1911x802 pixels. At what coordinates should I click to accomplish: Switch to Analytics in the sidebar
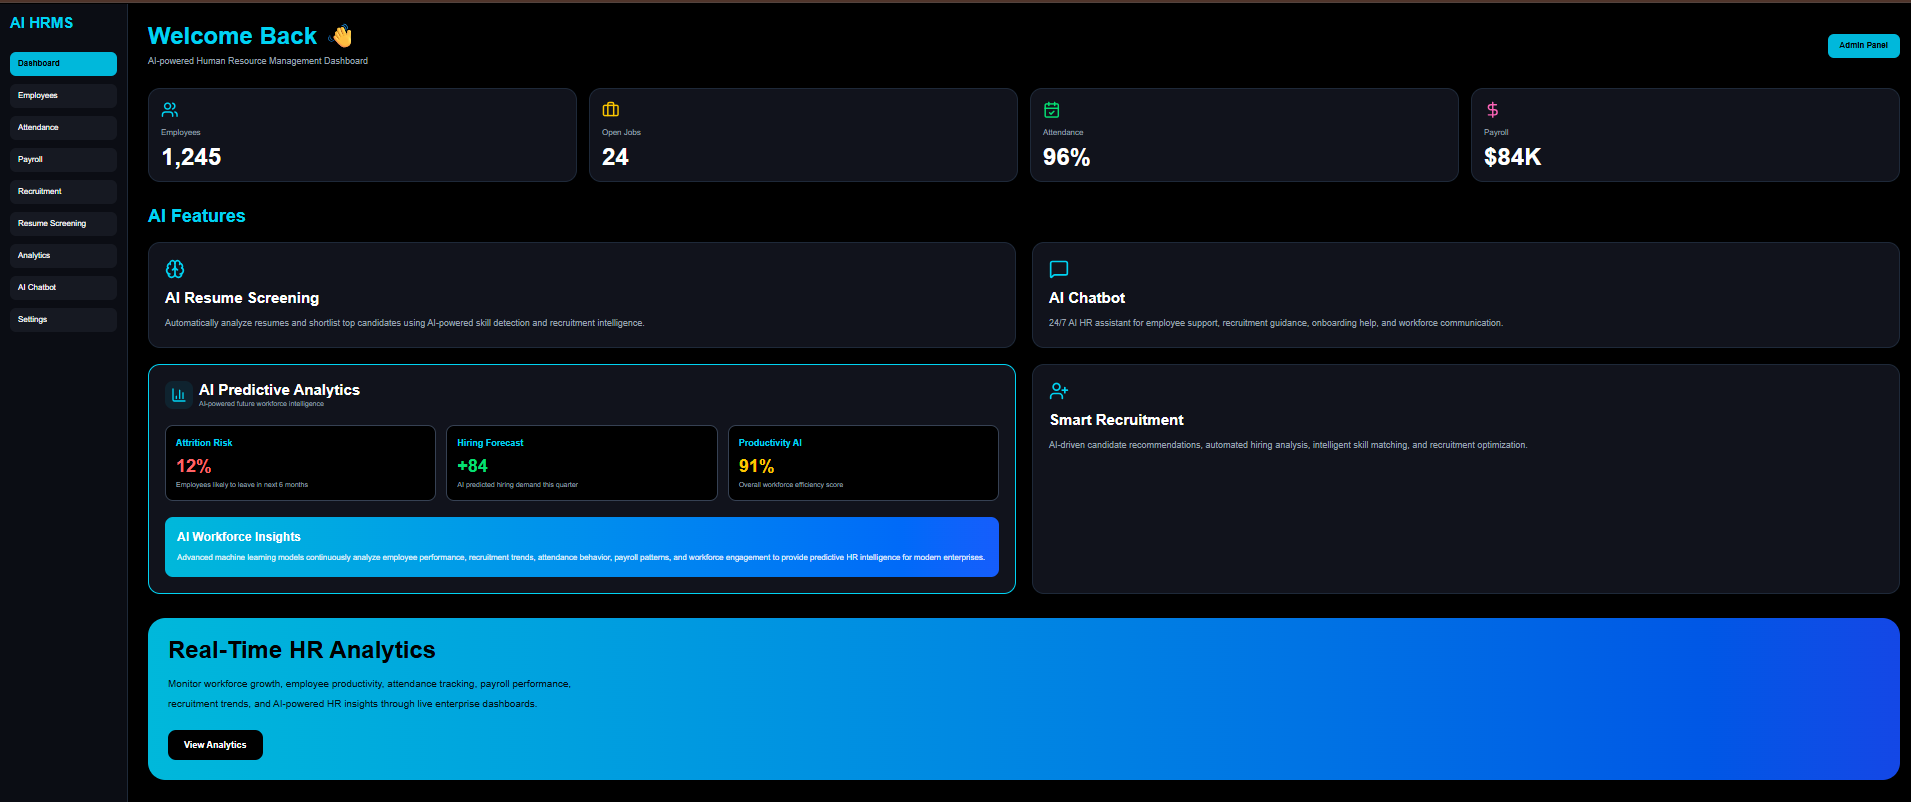63,256
